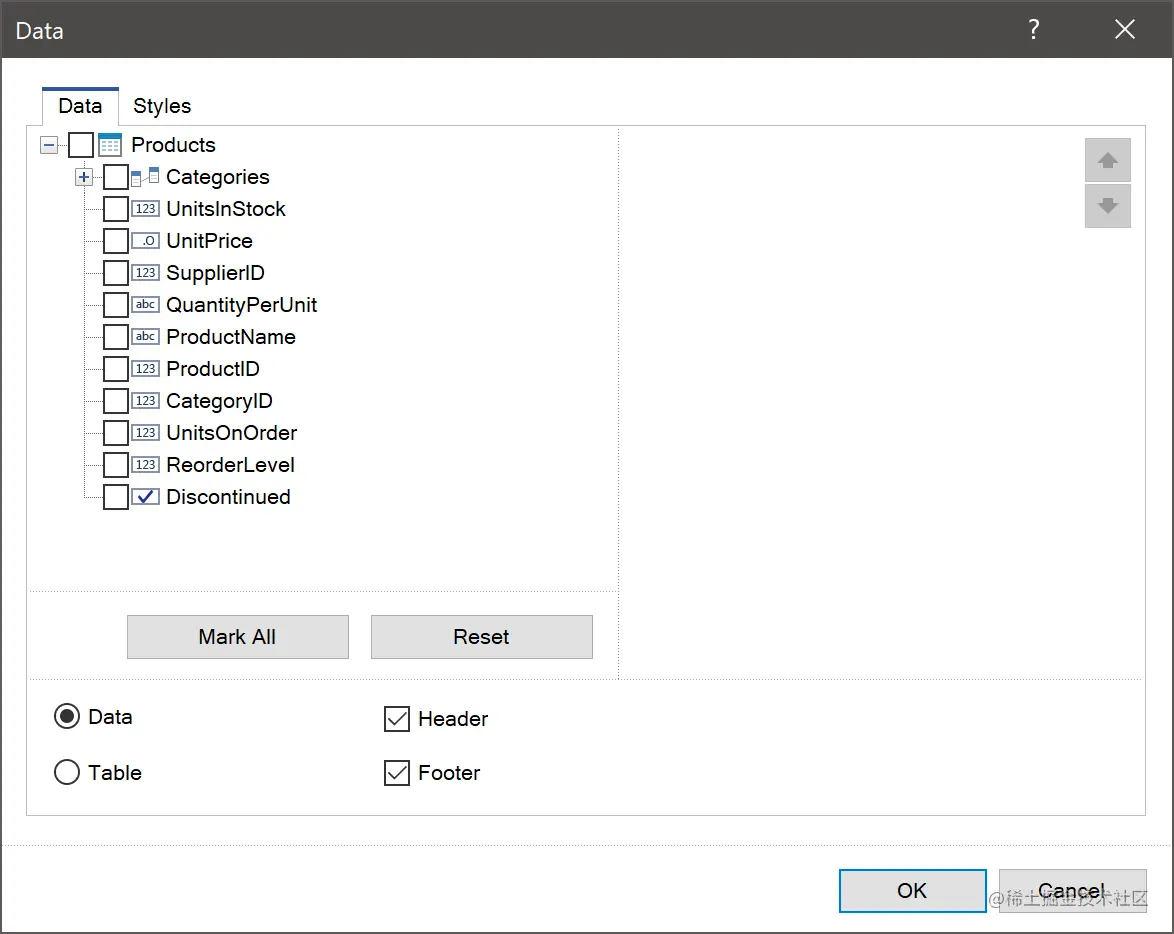The width and height of the screenshot is (1174, 934).
Task: Click the numeric type icon beside UnitsInStock
Action: [x=145, y=209]
